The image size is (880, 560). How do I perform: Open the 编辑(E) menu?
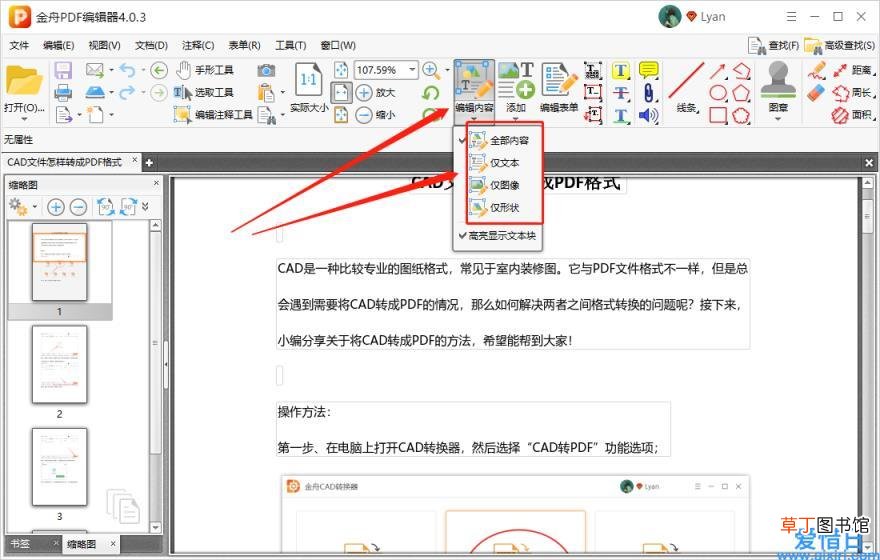[58, 45]
